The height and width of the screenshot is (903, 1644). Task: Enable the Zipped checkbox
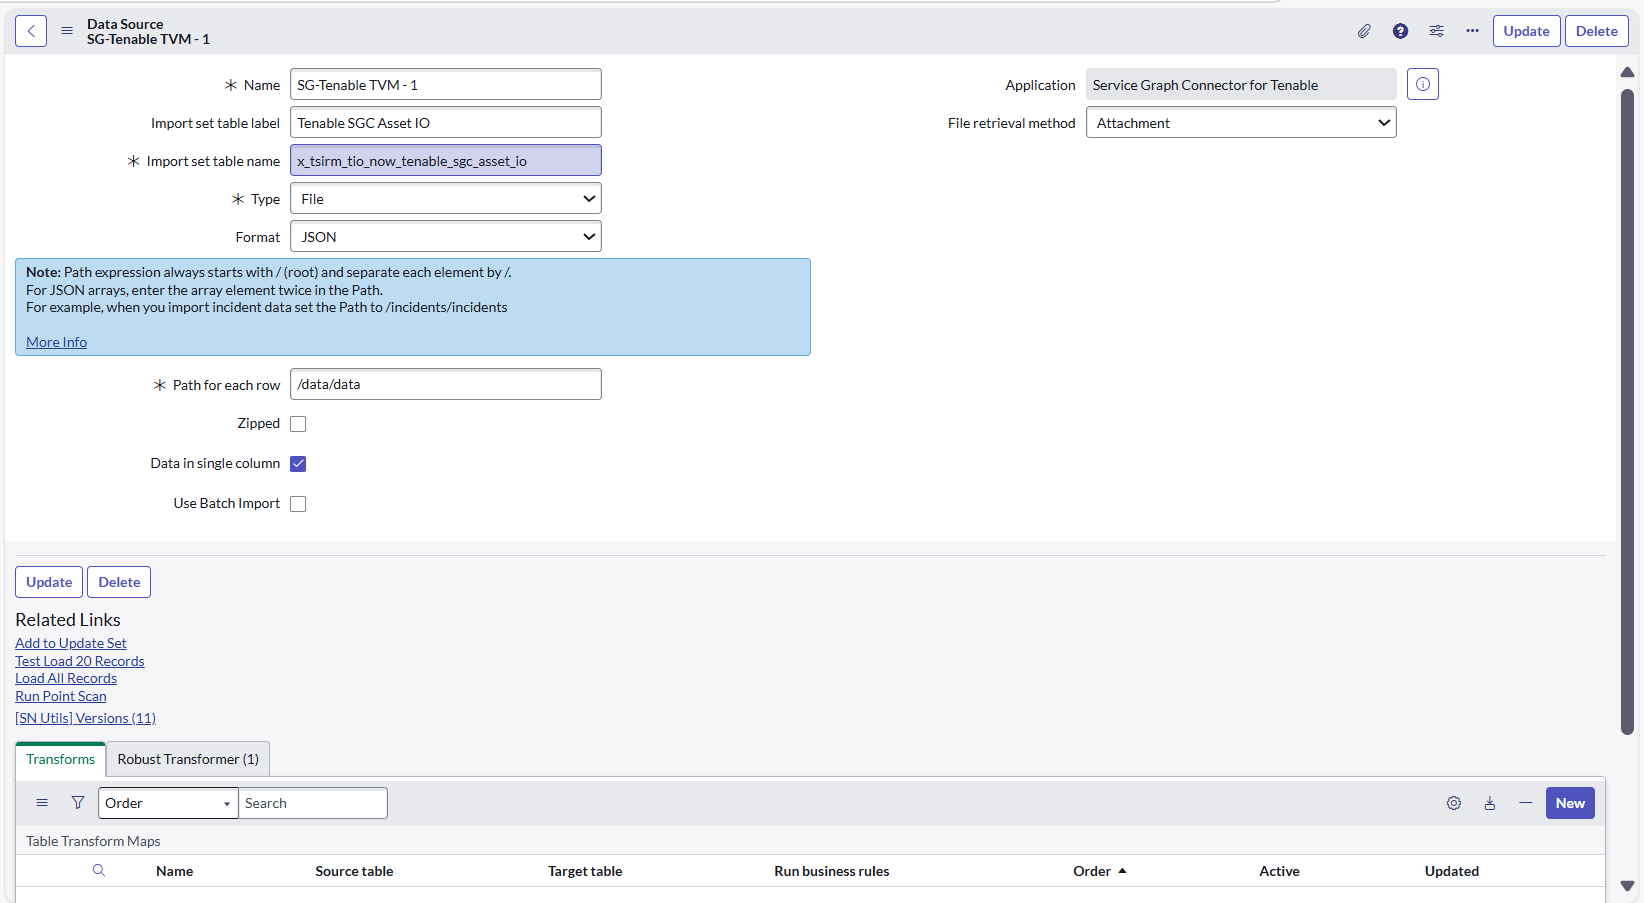(x=298, y=423)
